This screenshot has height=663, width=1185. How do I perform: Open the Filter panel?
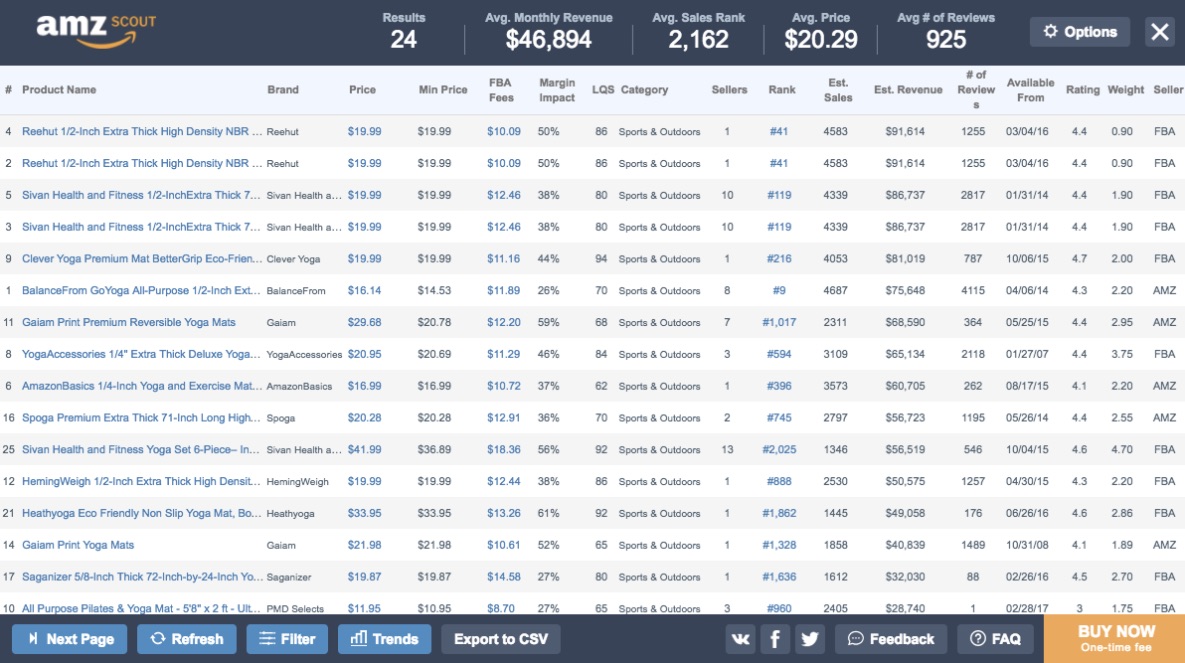pyautogui.click(x=287, y=639)
